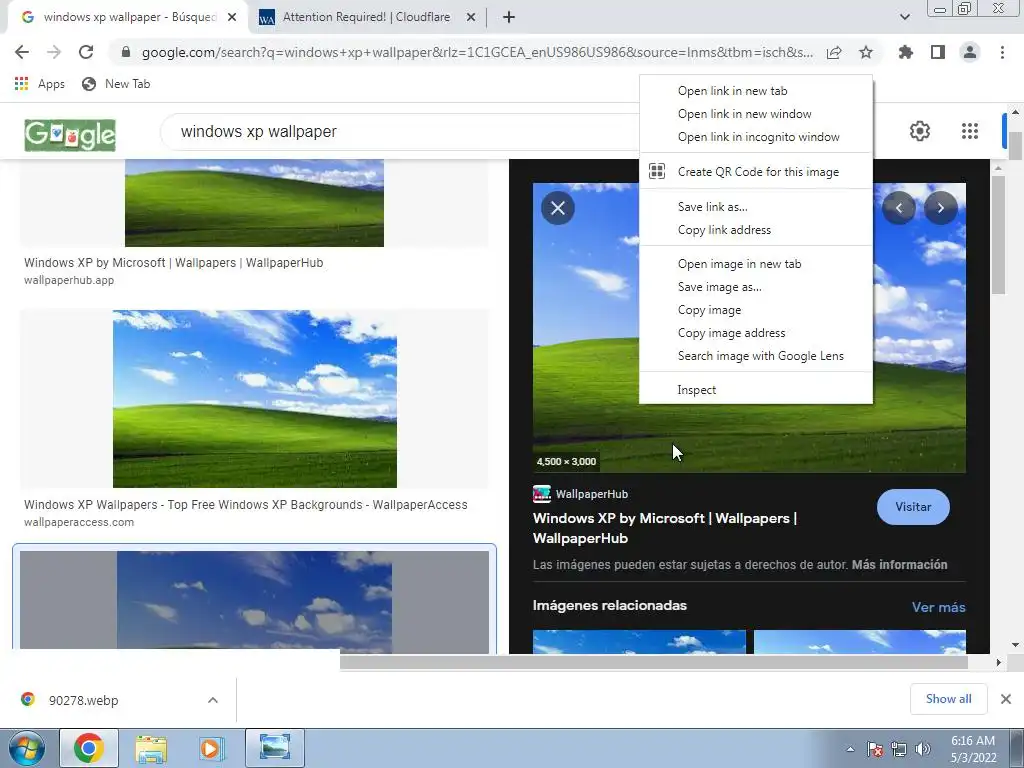Image resolution: width=1024 pixels, height=768 pixels.
Task: Select Create QR Code for this image
Action: pyautogui.click(x=756, y=172)
